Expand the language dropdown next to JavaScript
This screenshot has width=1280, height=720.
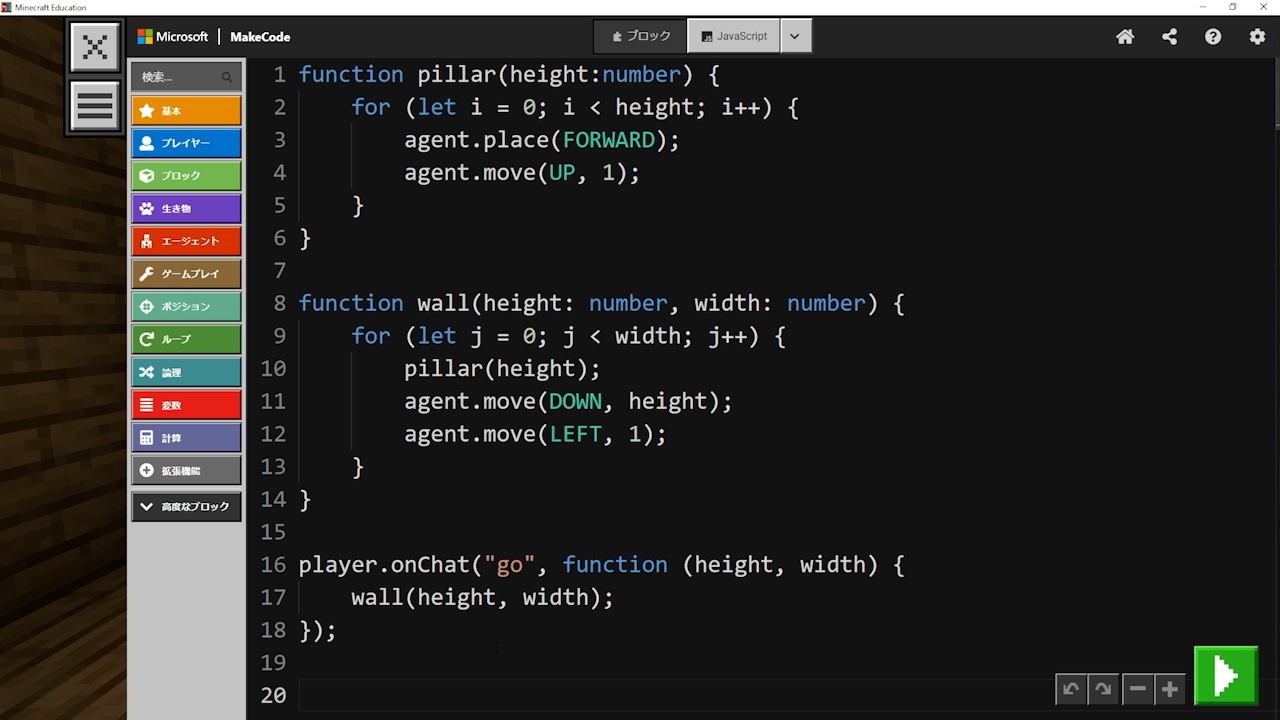[x=795, y=36]
